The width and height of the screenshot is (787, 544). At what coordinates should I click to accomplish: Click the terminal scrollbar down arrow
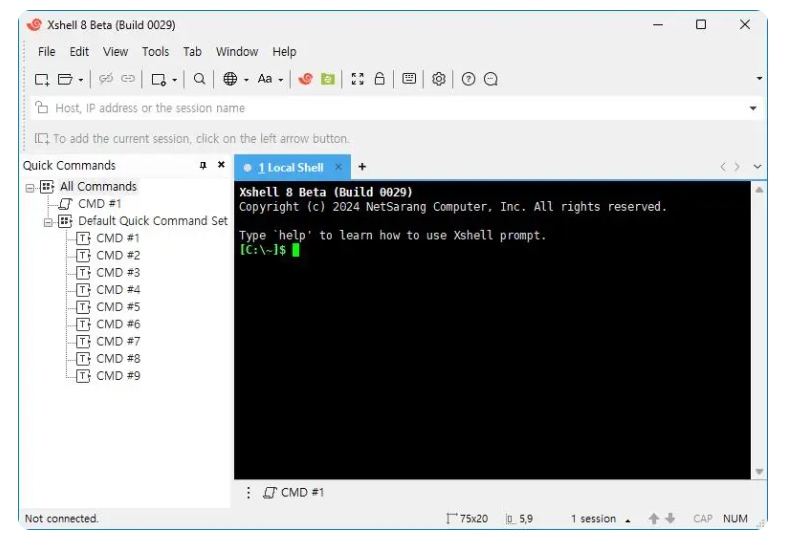pos(759,471)
